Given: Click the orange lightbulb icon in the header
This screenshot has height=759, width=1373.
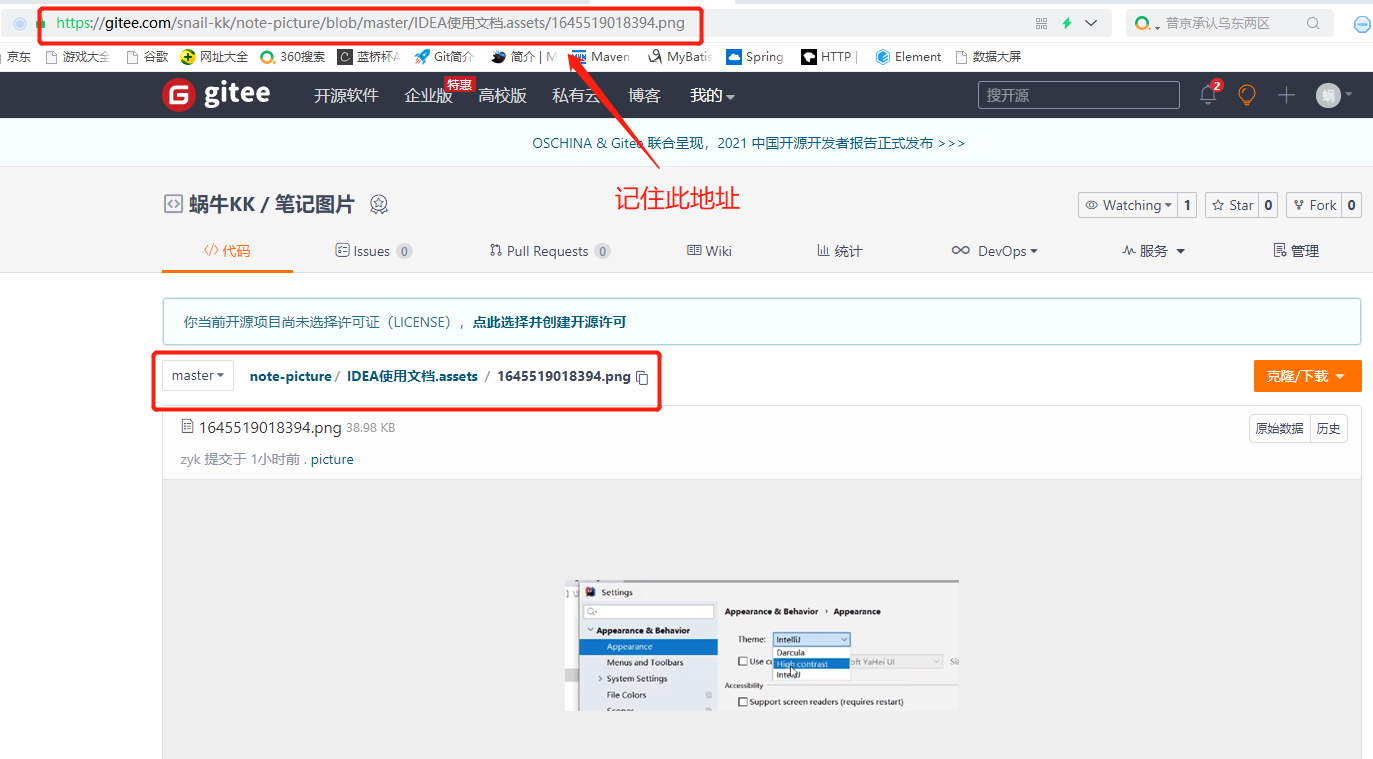Looking at the screenshot, I should point(1247,95).
